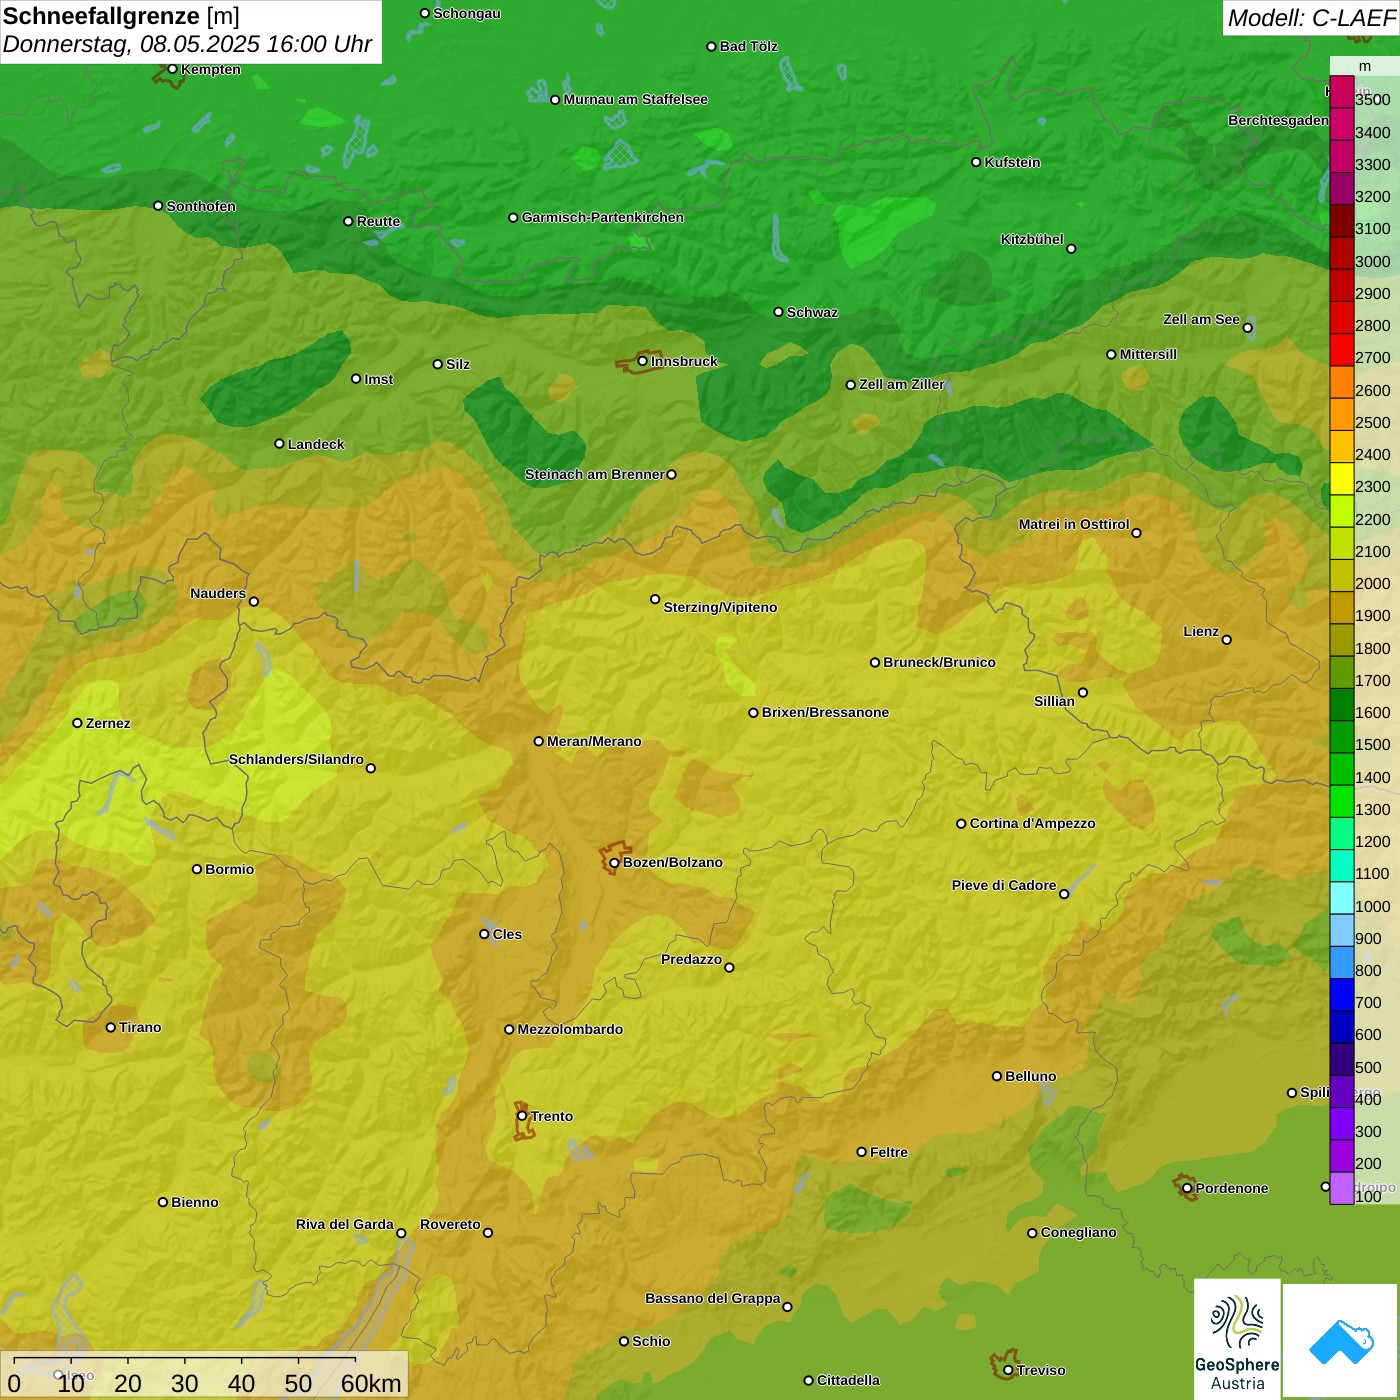This screenshot has width=1400, height=1400.
Task: Pick the 3500 m legend color swatch
Action: 1341,92
